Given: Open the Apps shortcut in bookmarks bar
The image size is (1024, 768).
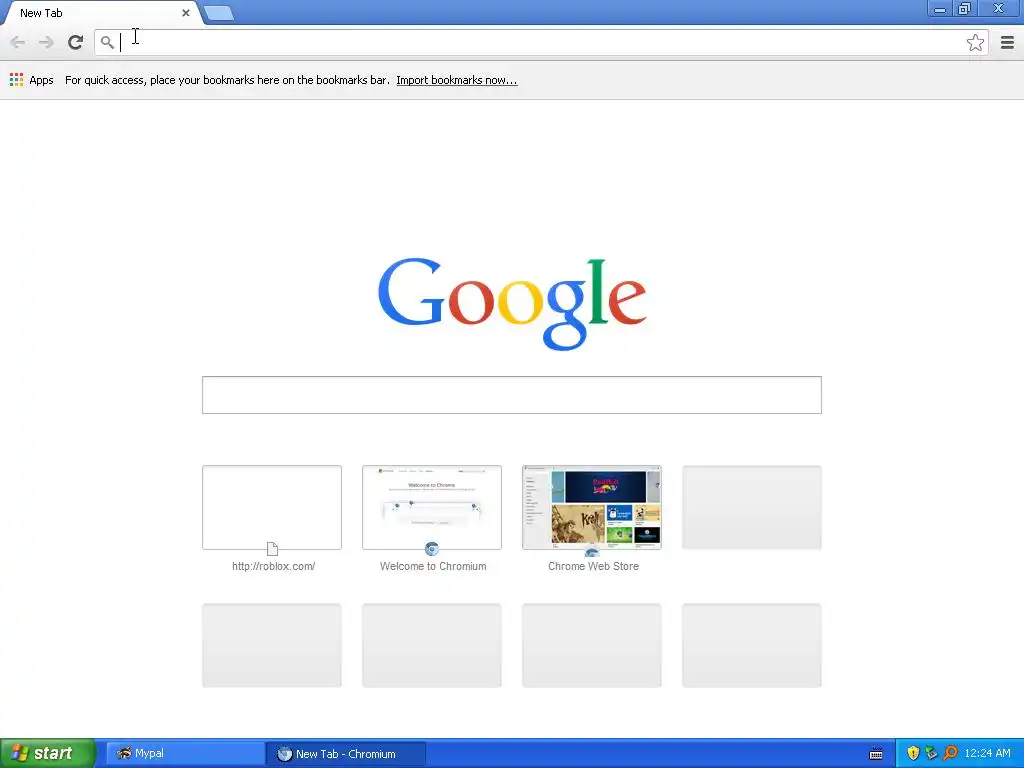Looking at the screenshot, I should point(31,80).
